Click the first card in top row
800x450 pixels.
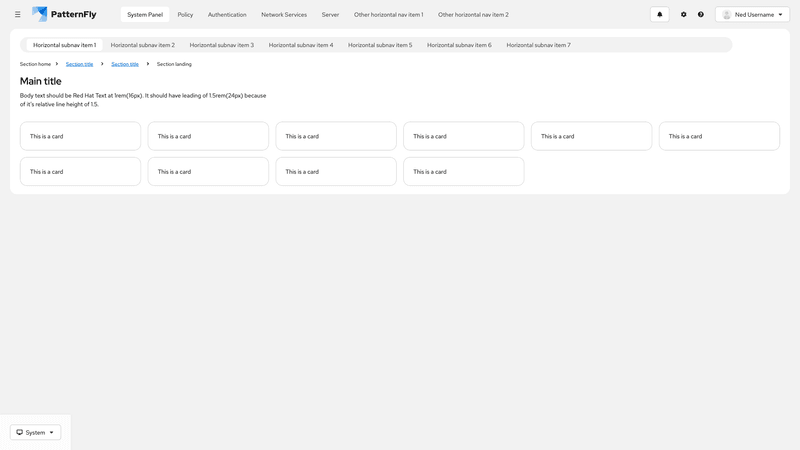[x=80, y=136]
